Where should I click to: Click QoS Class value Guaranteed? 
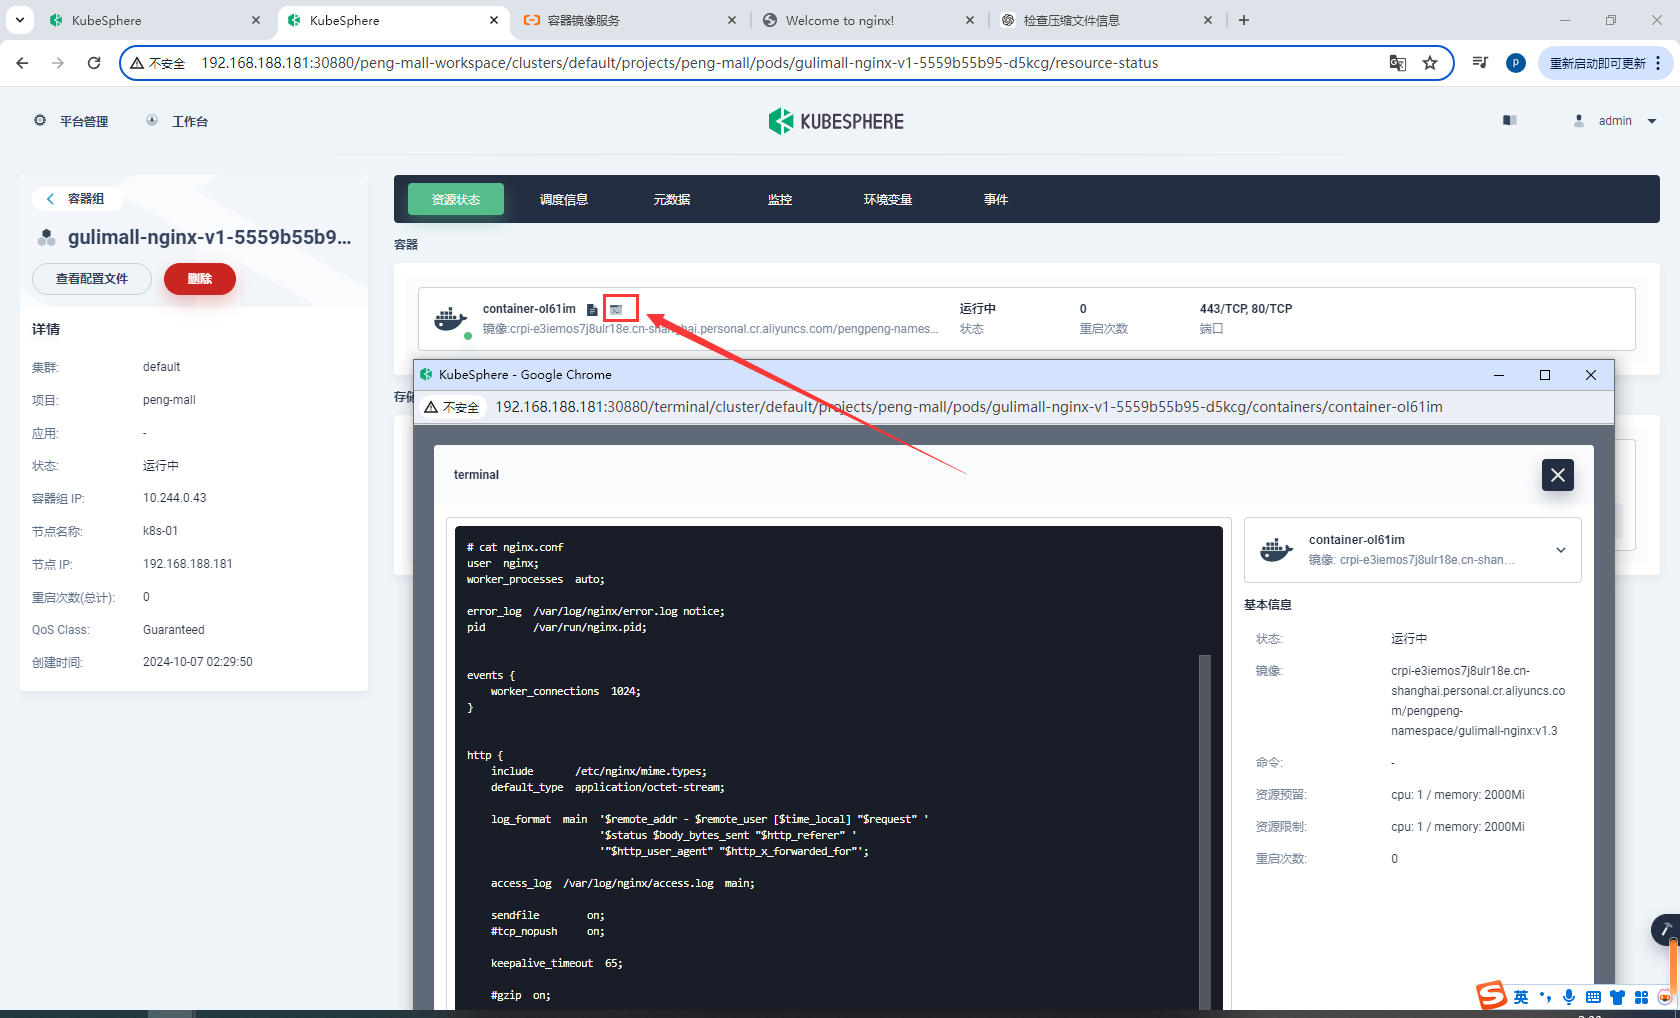tap(174, 630)
